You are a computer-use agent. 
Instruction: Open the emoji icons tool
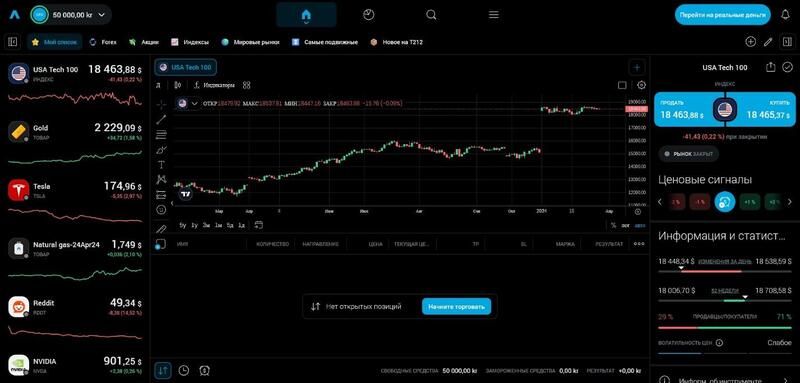161,209
